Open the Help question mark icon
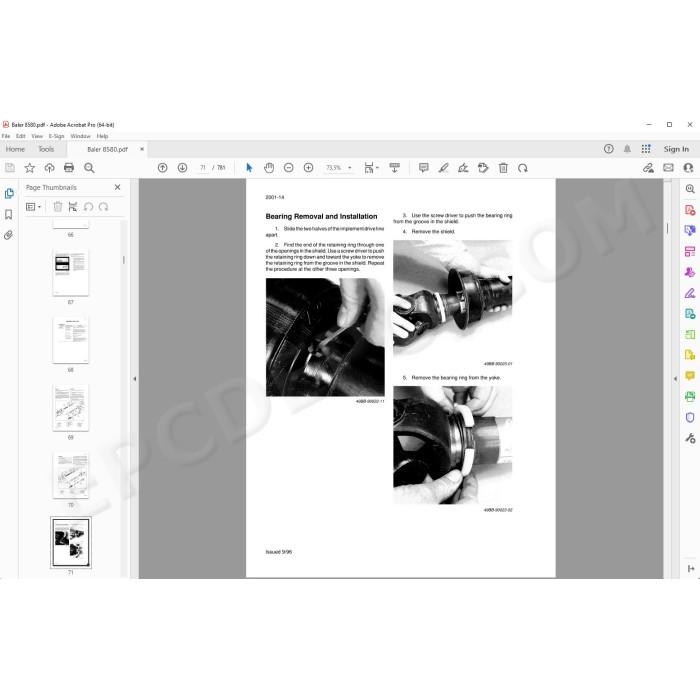The width and height of the screenshot is (700, 700). pos(608,149)
